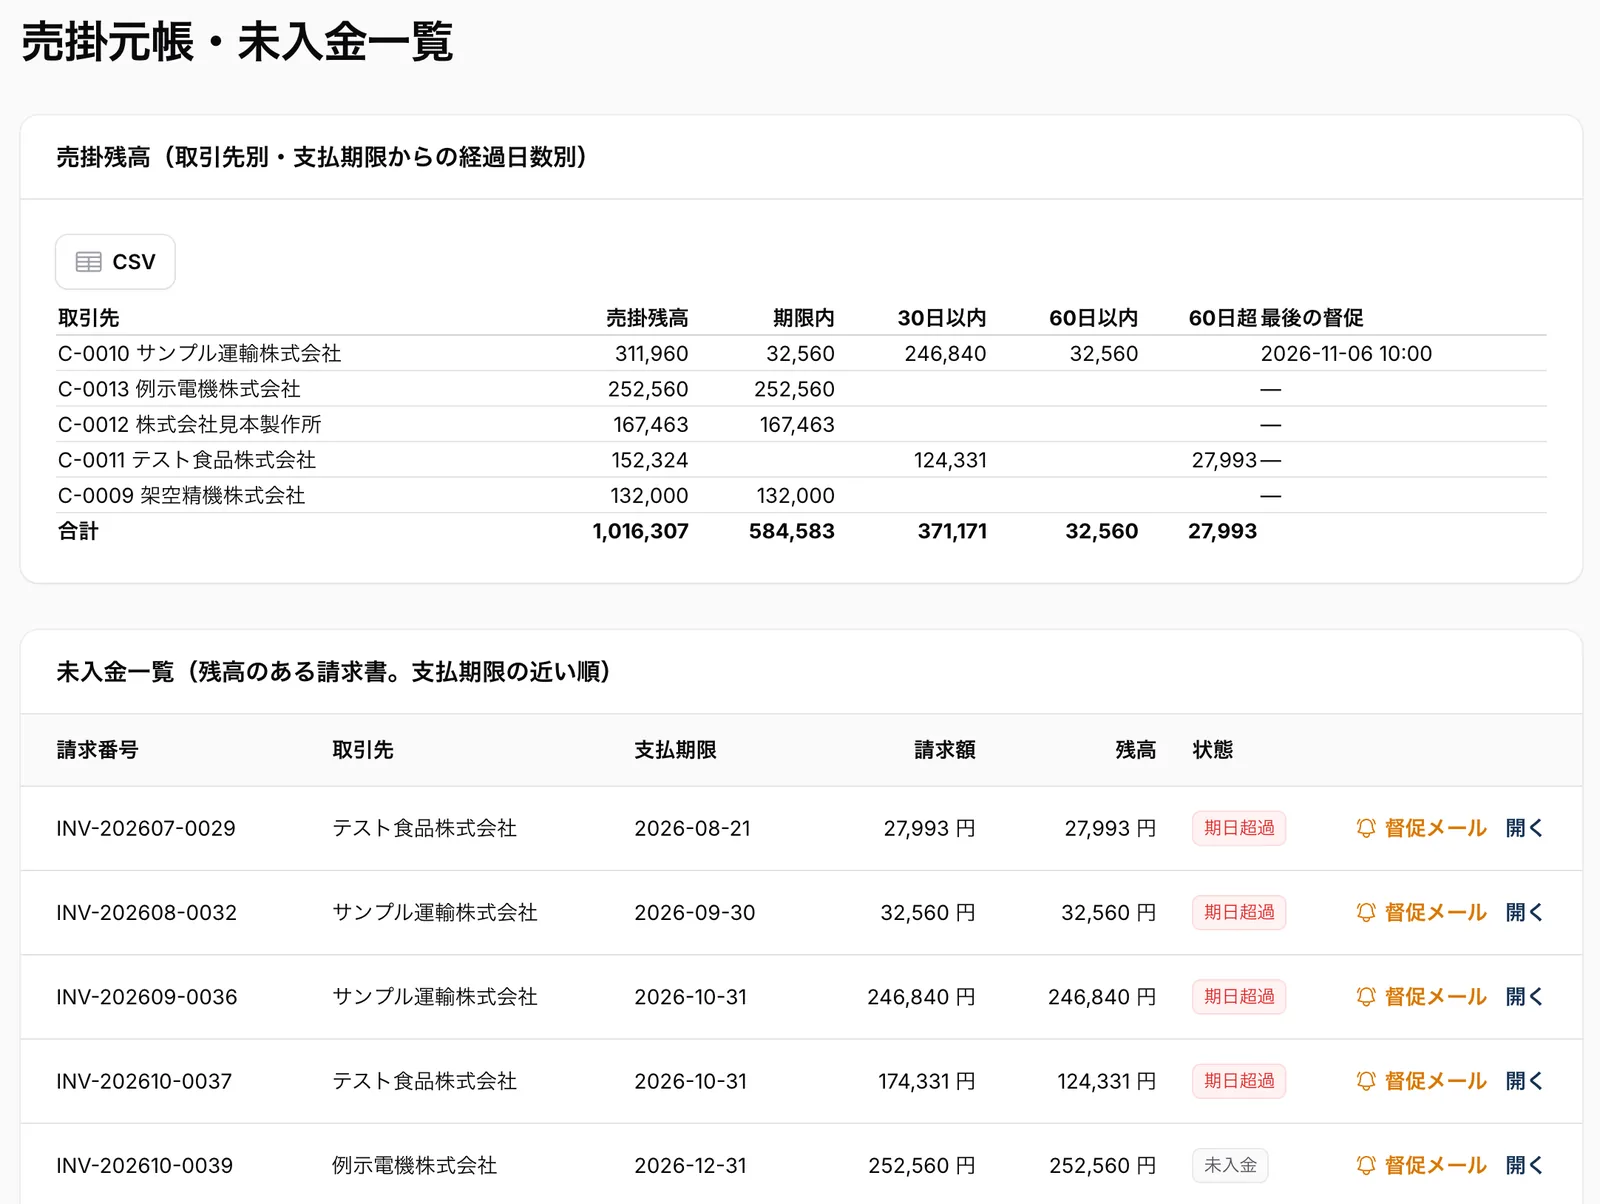The width and height of the screenshot is (1600, 1204).
Task: Open invoice INV-202608-0032 via 開く
Action: click(1525, 912)
